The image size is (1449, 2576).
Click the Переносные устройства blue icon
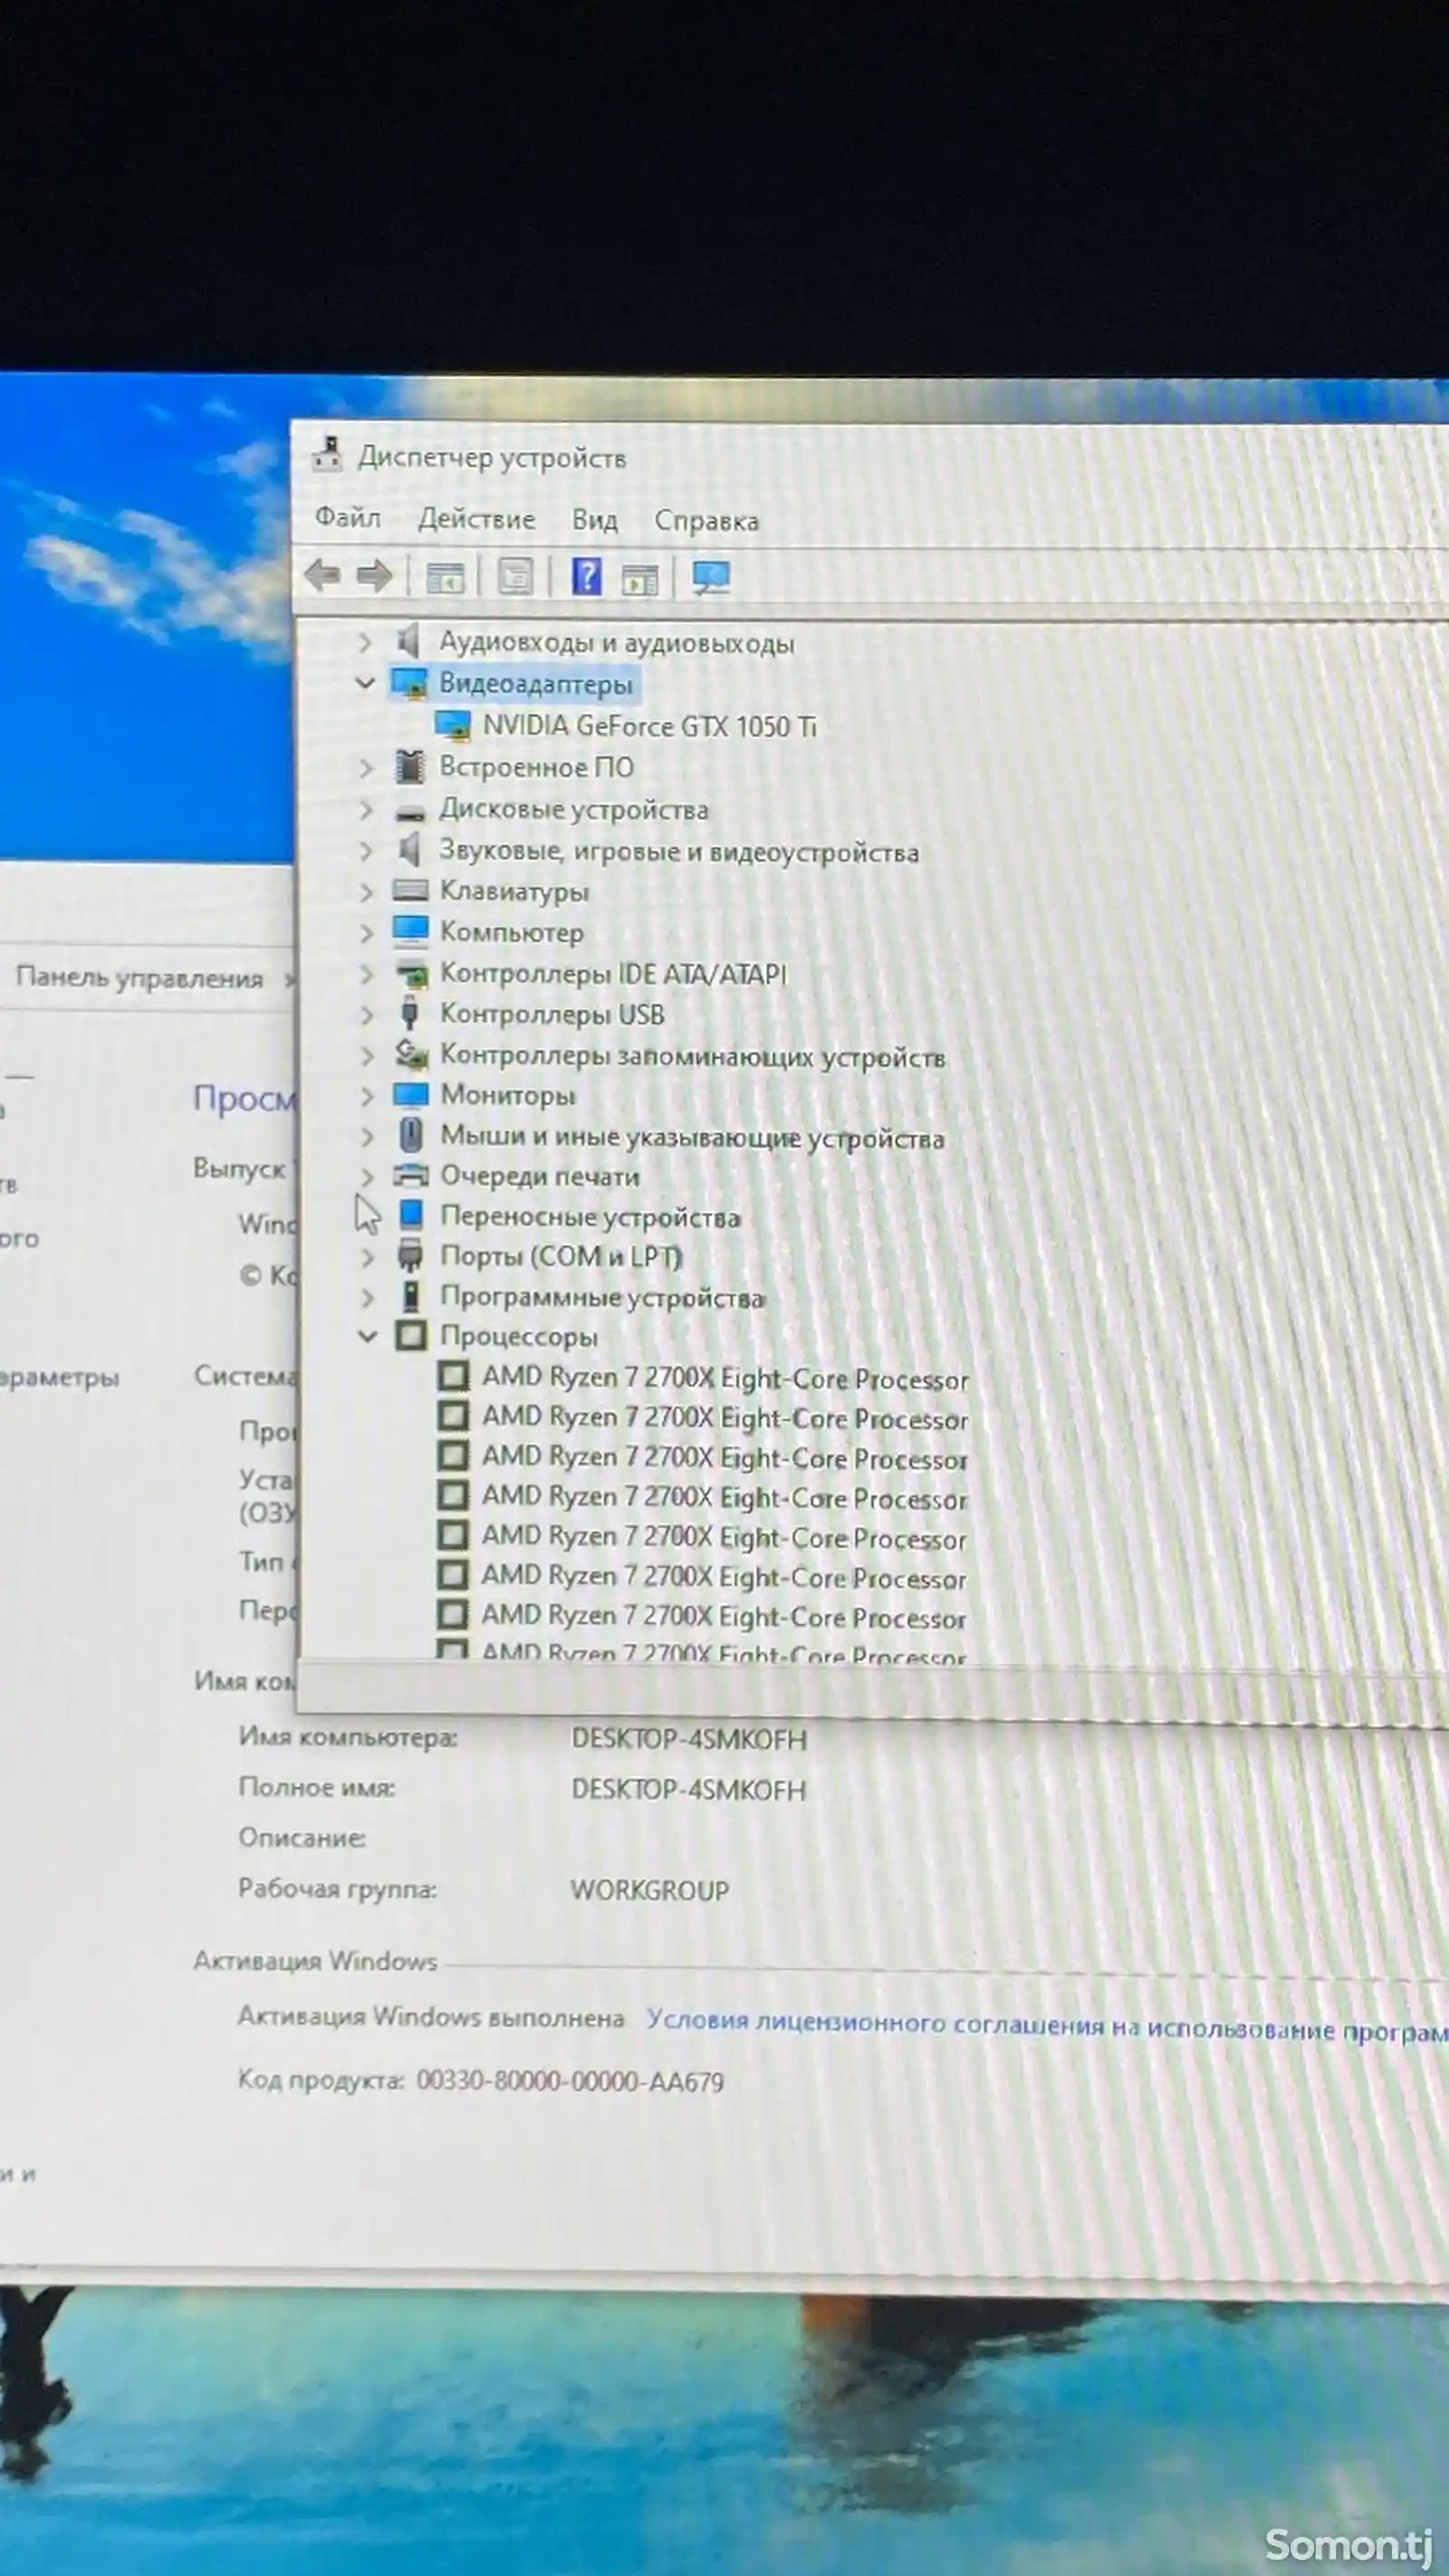(411, 1215)
